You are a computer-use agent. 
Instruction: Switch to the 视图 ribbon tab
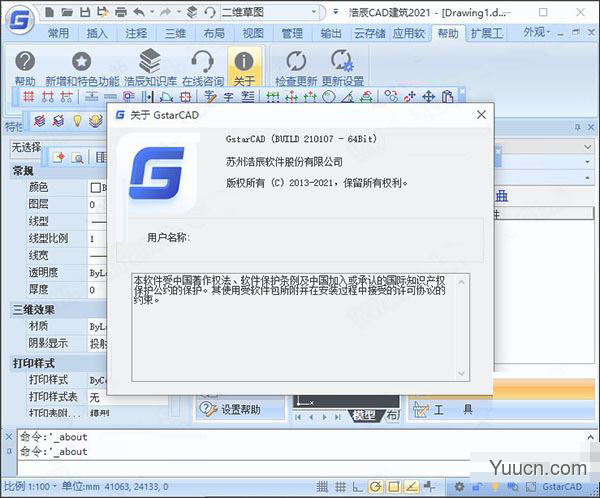pyautogui.click(x=253, y=34)
